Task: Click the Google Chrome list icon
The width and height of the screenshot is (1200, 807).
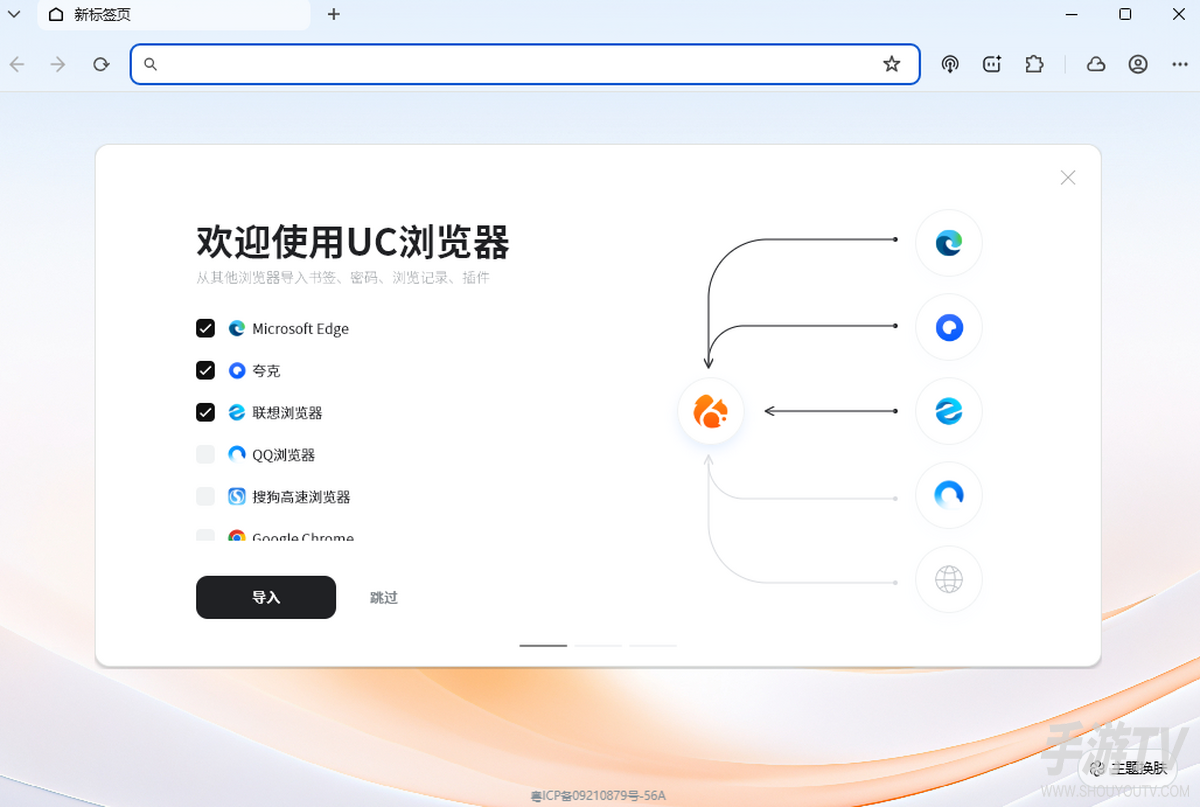Action: 237,536
